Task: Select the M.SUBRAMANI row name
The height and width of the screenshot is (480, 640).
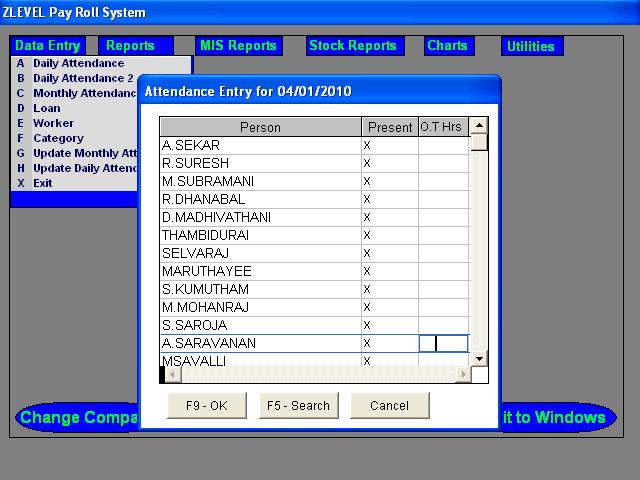Action: 208,181
